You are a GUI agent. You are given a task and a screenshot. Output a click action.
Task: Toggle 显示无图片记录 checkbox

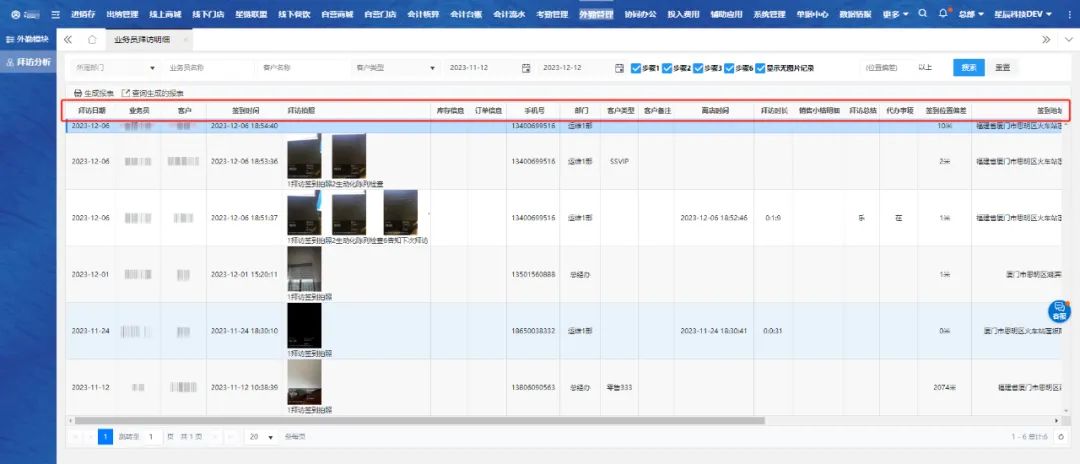coord(760,68)
